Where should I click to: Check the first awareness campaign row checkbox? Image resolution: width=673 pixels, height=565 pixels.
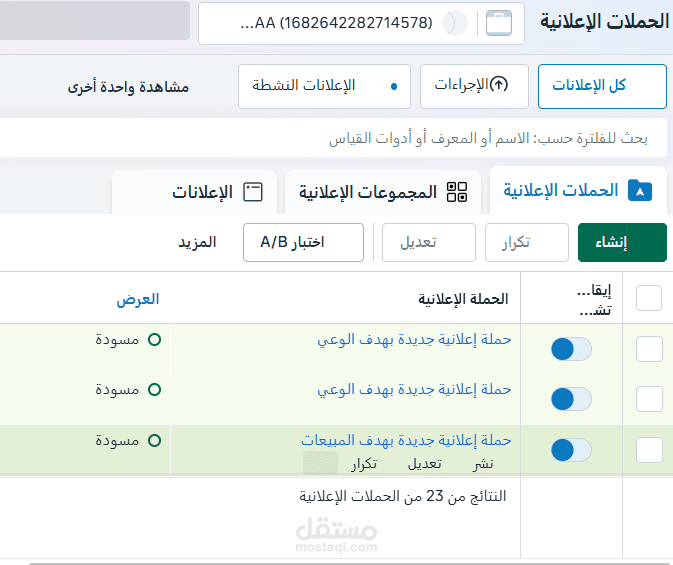[649, 349]
